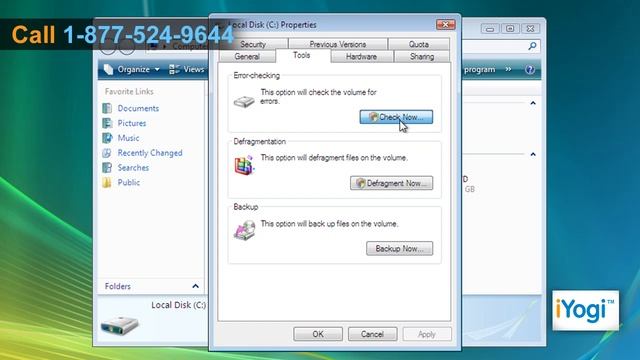The image size is (640, 360).
Task: Click the Apply button
Action: click(x=427, y=334)
